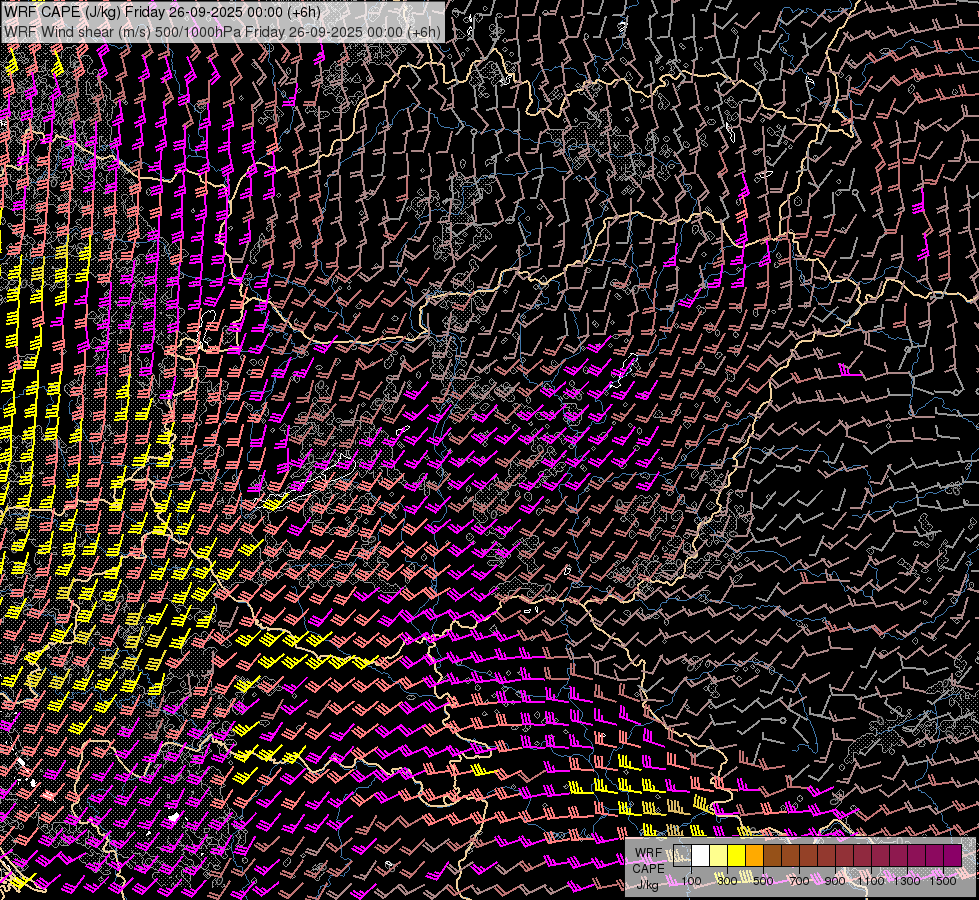Click the 700 tick label in the legend
Viewport: 979px width, 900px height.
click(799, 881)
